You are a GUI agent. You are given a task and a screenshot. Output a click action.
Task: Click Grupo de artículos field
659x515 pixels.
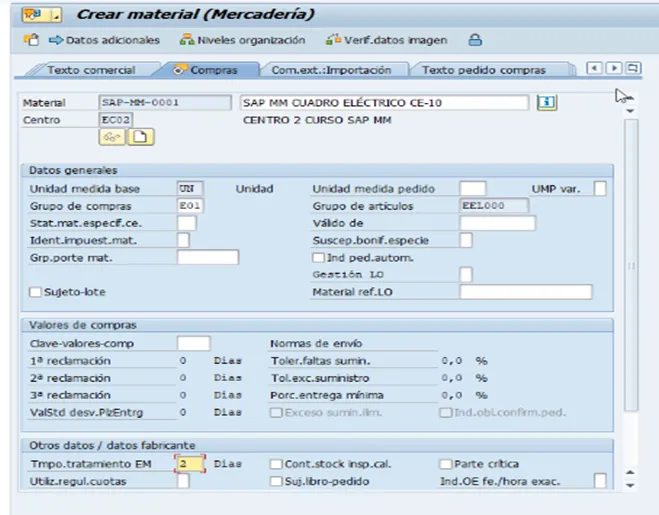494,206
